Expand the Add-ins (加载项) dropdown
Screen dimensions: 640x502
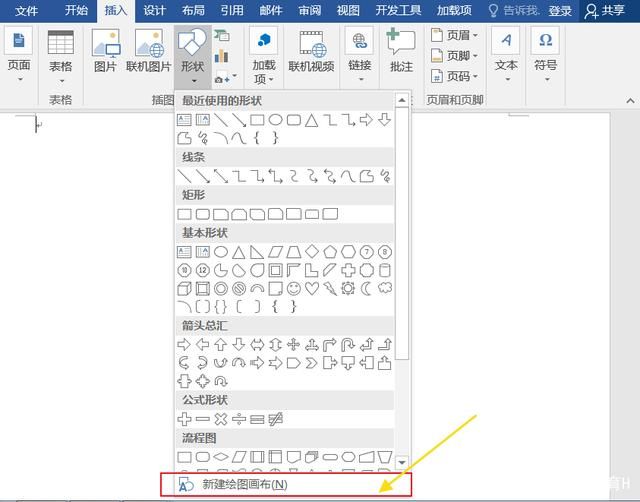264,56
